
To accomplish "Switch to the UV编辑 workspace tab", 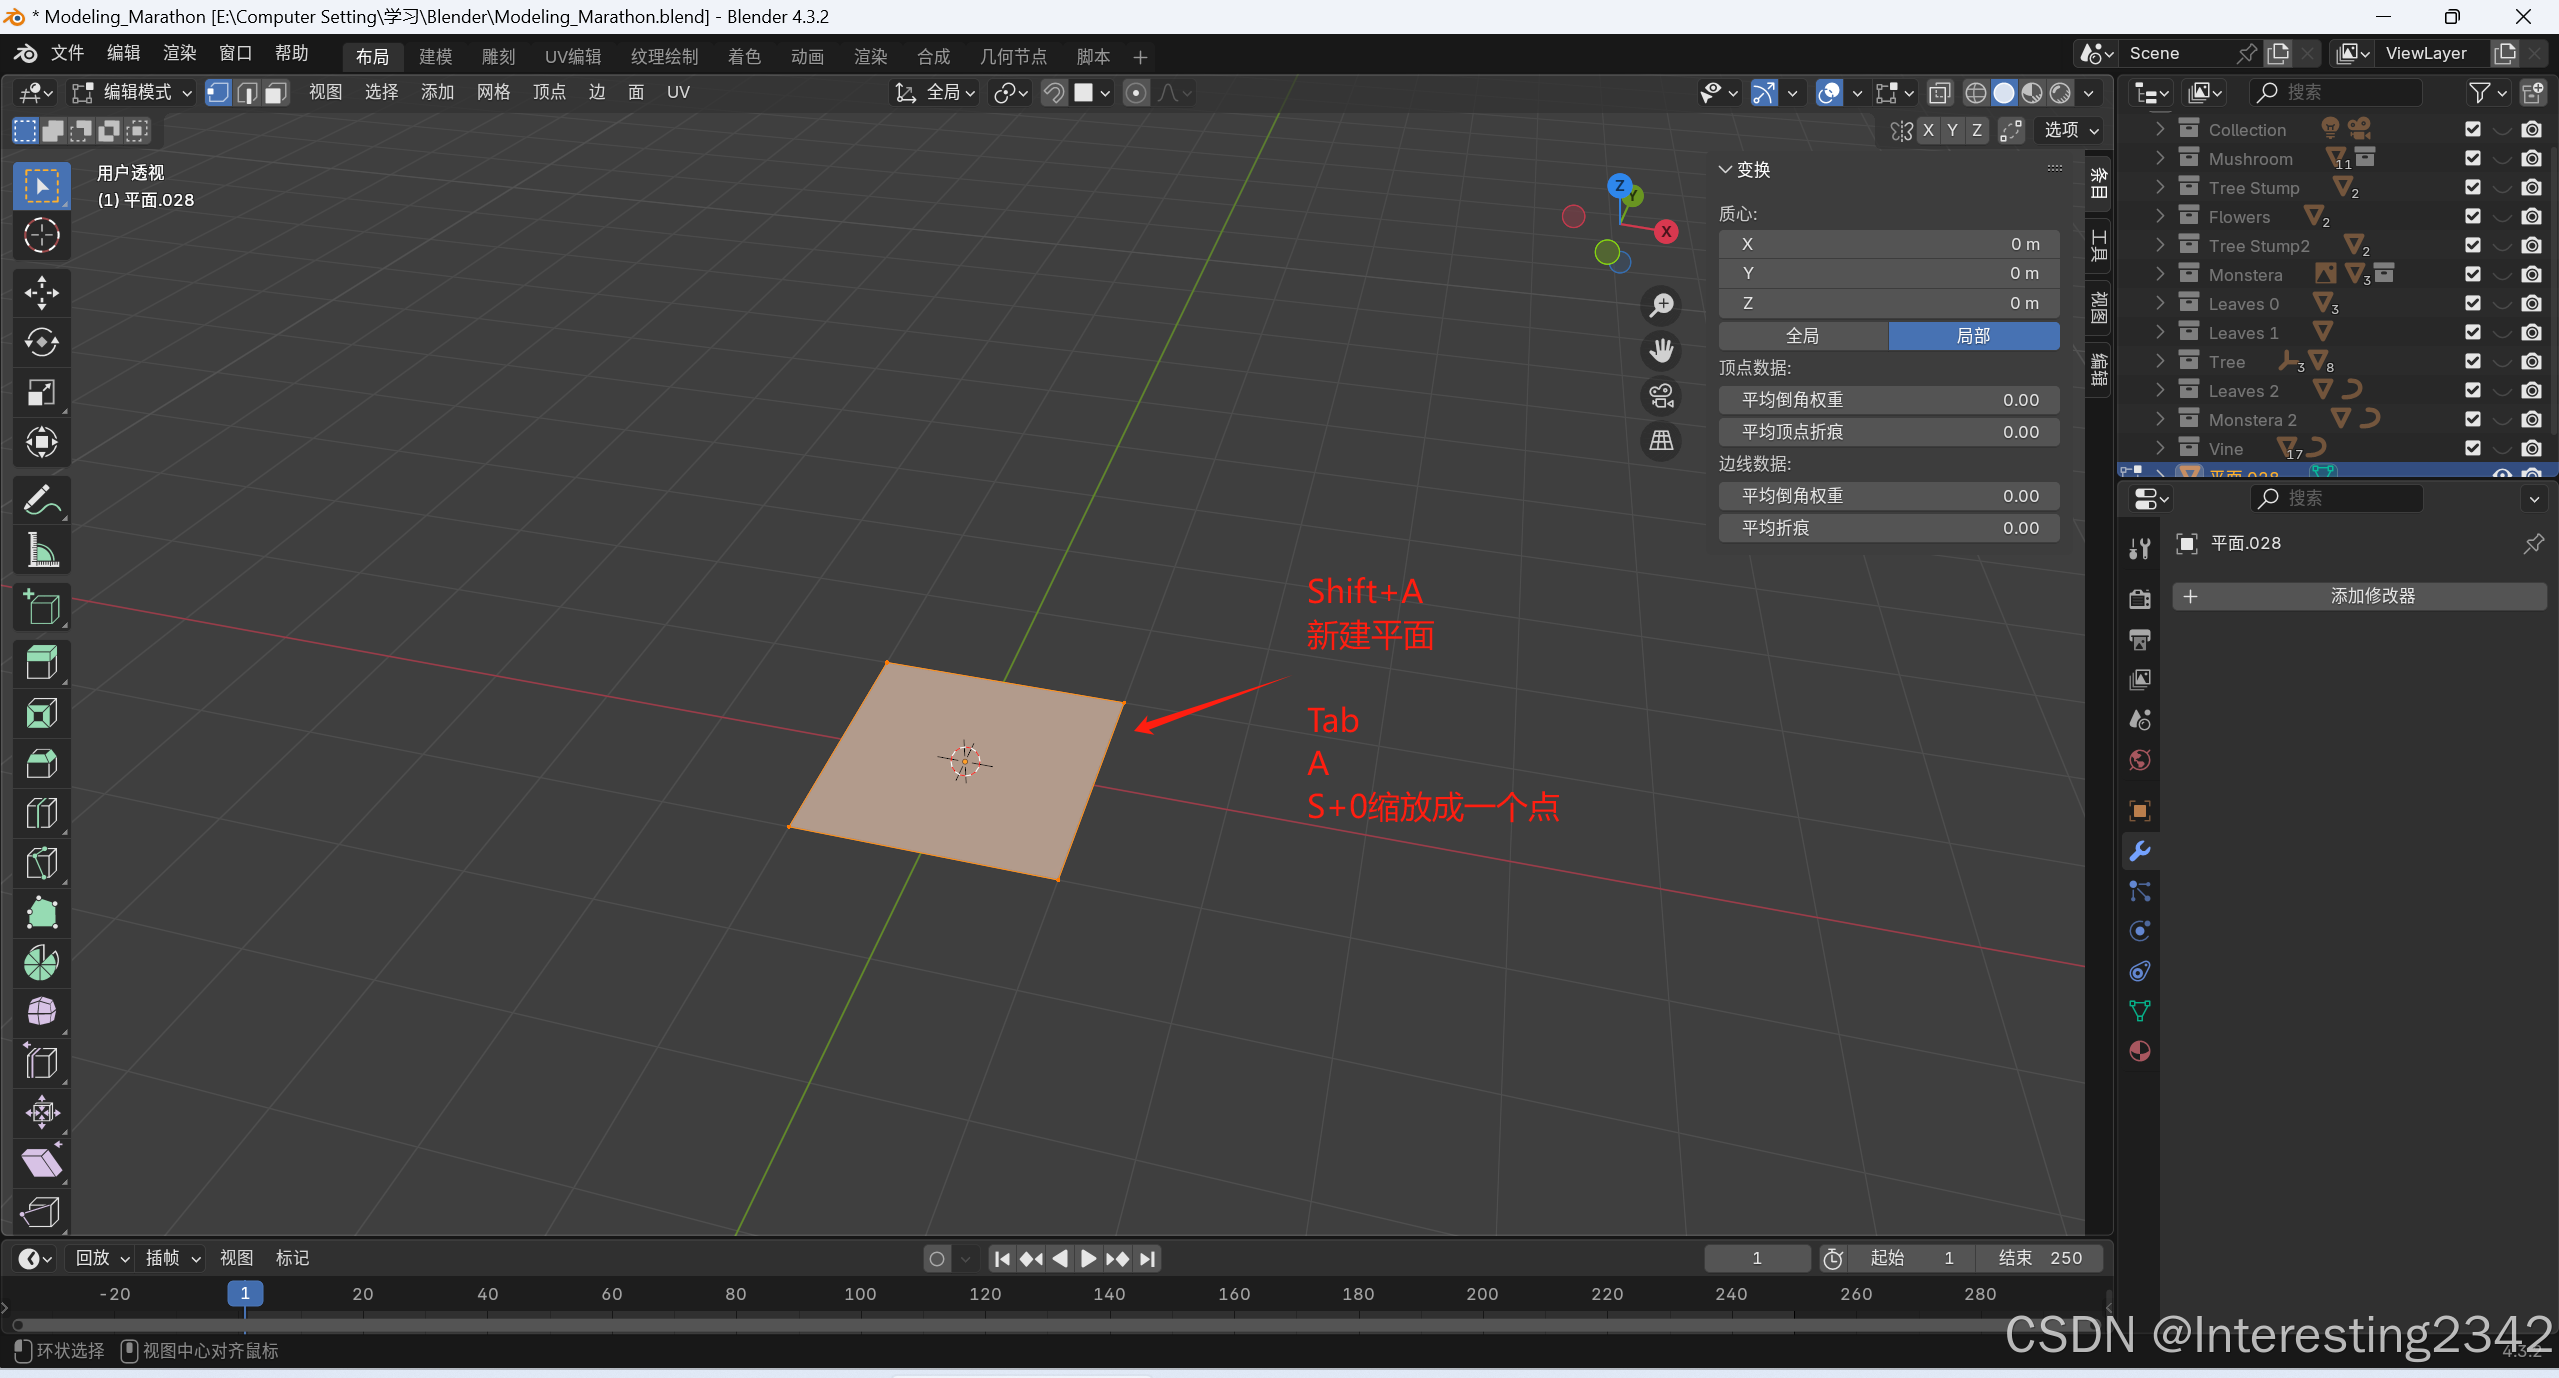I will click(x=572, y=57).
